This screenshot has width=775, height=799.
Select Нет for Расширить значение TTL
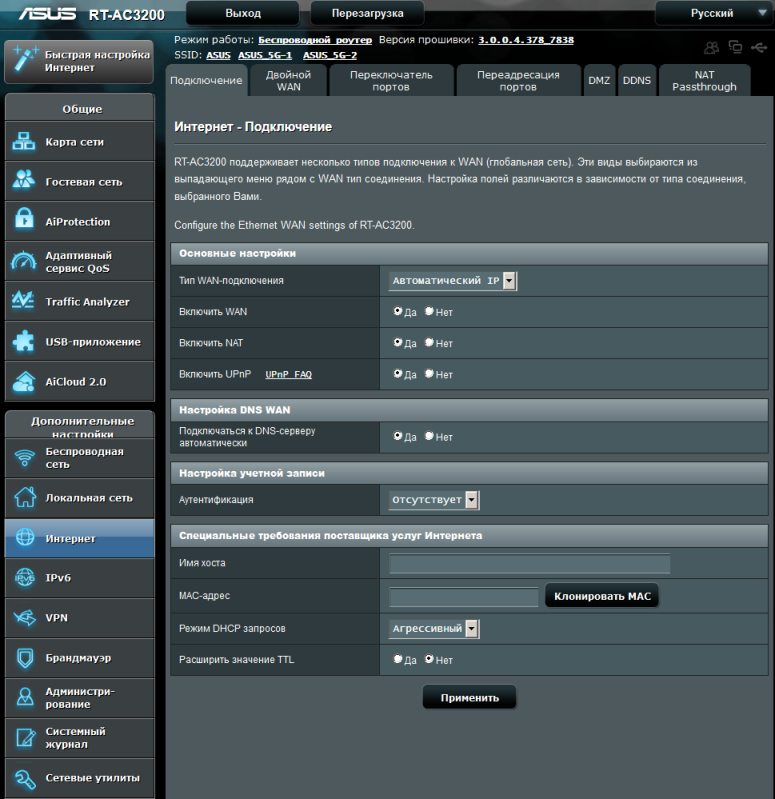pos(429,659)
